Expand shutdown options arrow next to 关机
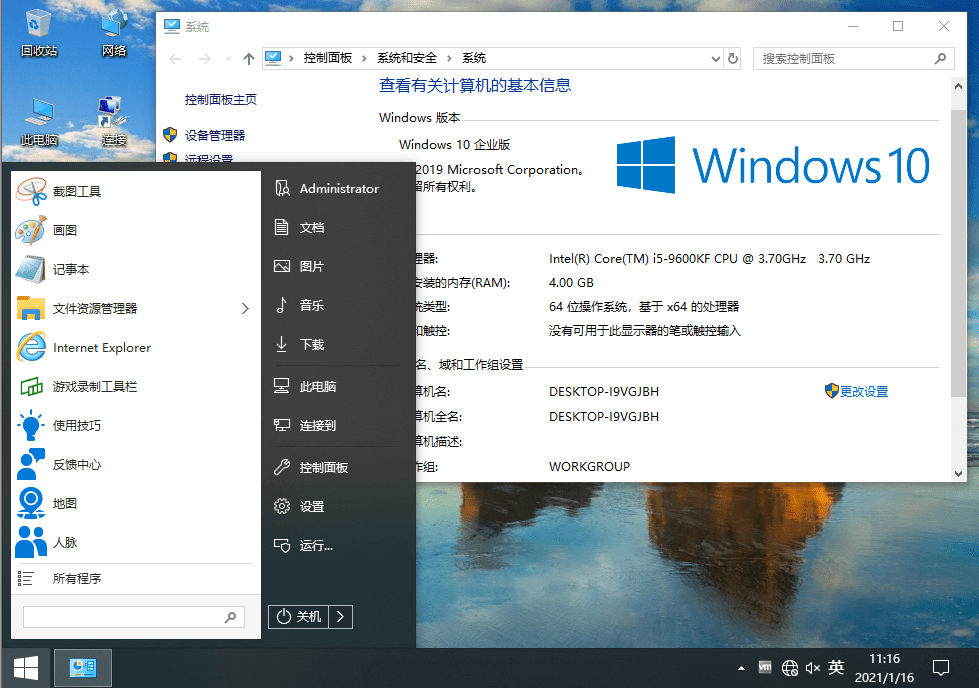Viewport: 979px width, 688px height. (340, 617)
